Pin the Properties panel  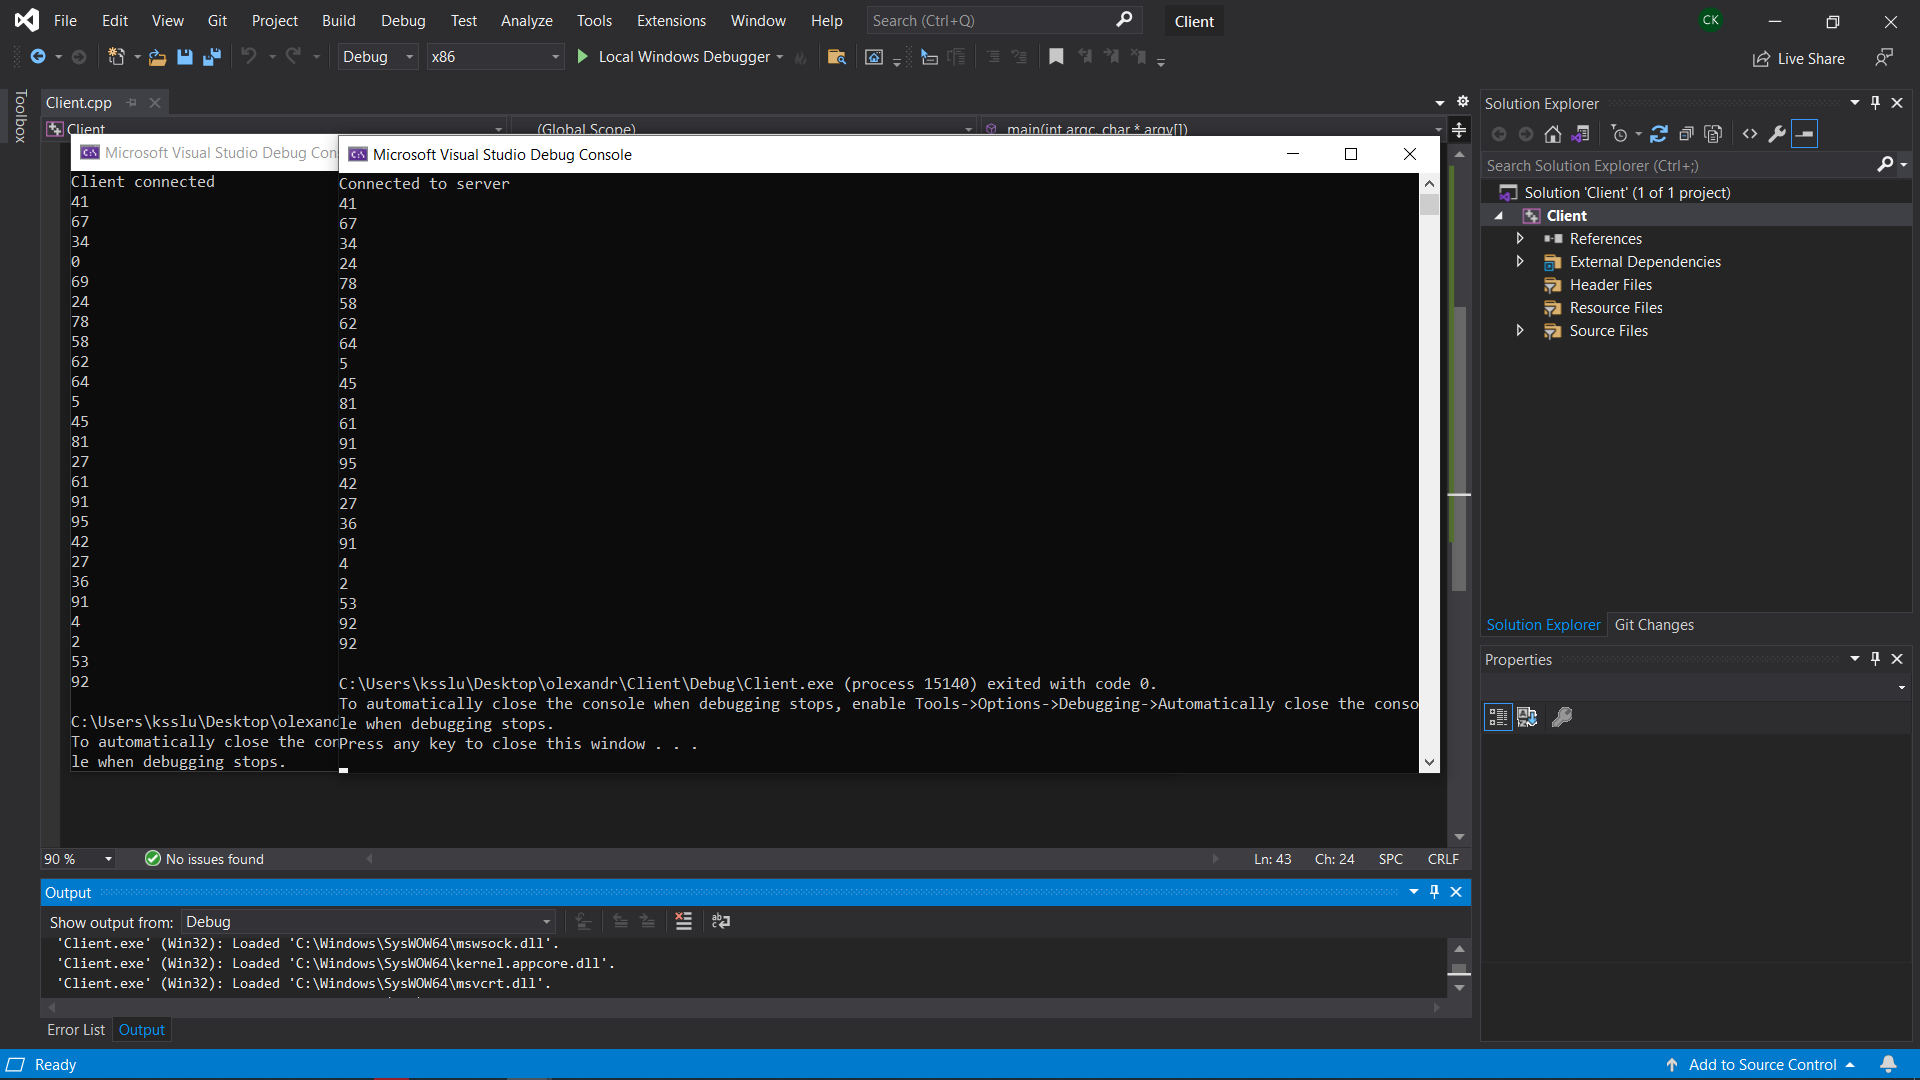pyautogui.click(x=1875, y=659)
